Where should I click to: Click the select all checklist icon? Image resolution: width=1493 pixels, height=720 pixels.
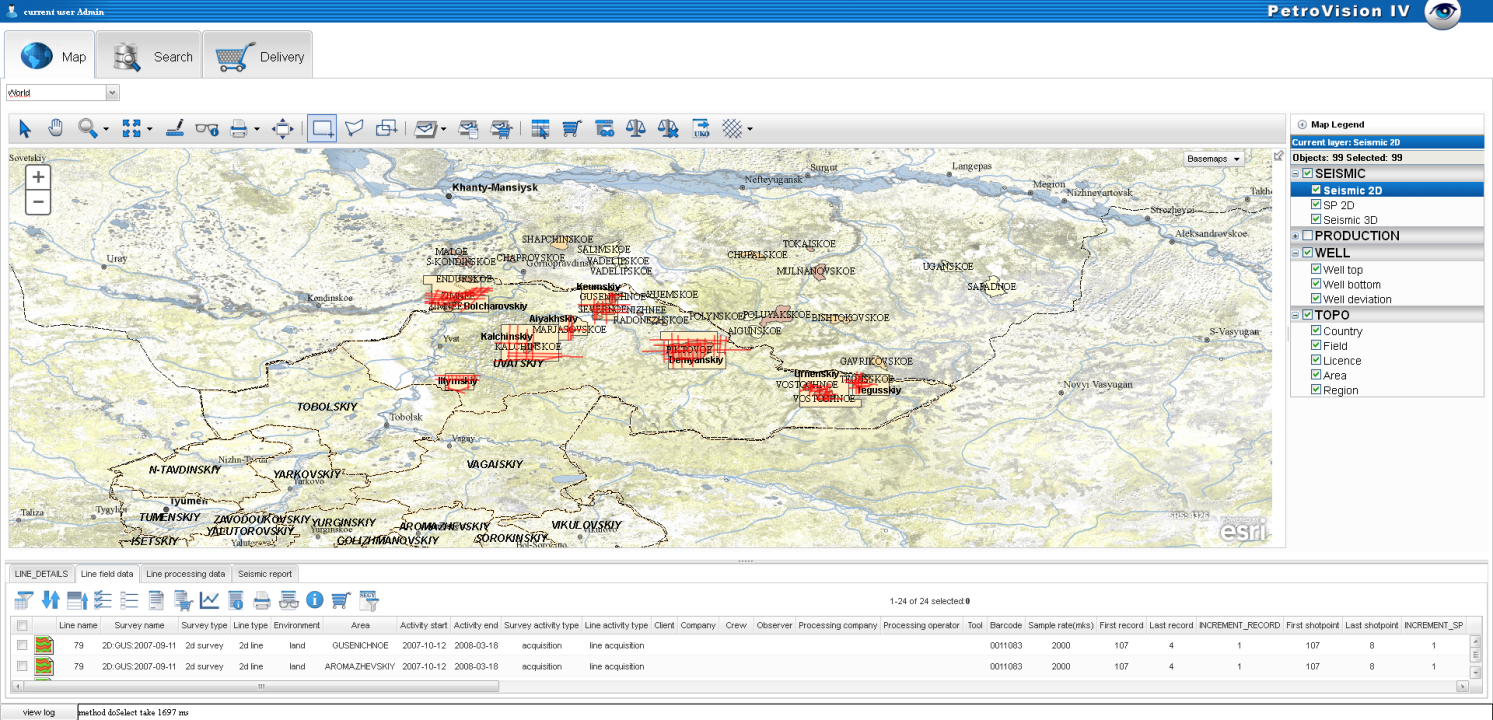click(103, 600)
